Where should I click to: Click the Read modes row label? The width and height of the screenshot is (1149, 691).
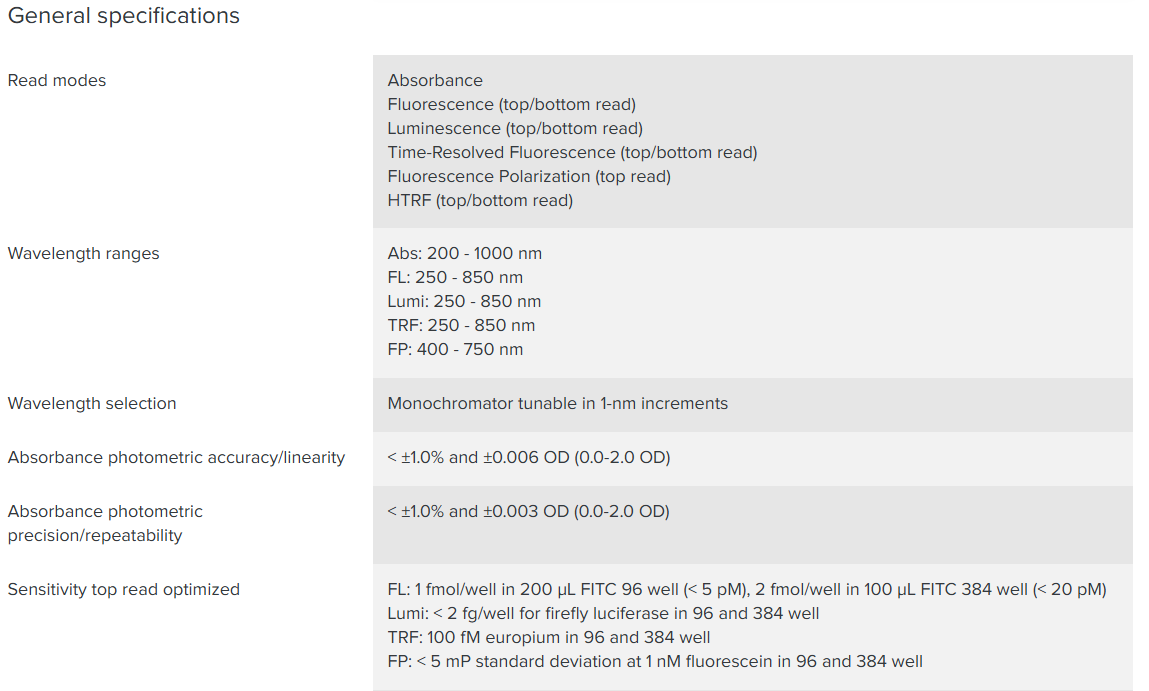[57, 81]
